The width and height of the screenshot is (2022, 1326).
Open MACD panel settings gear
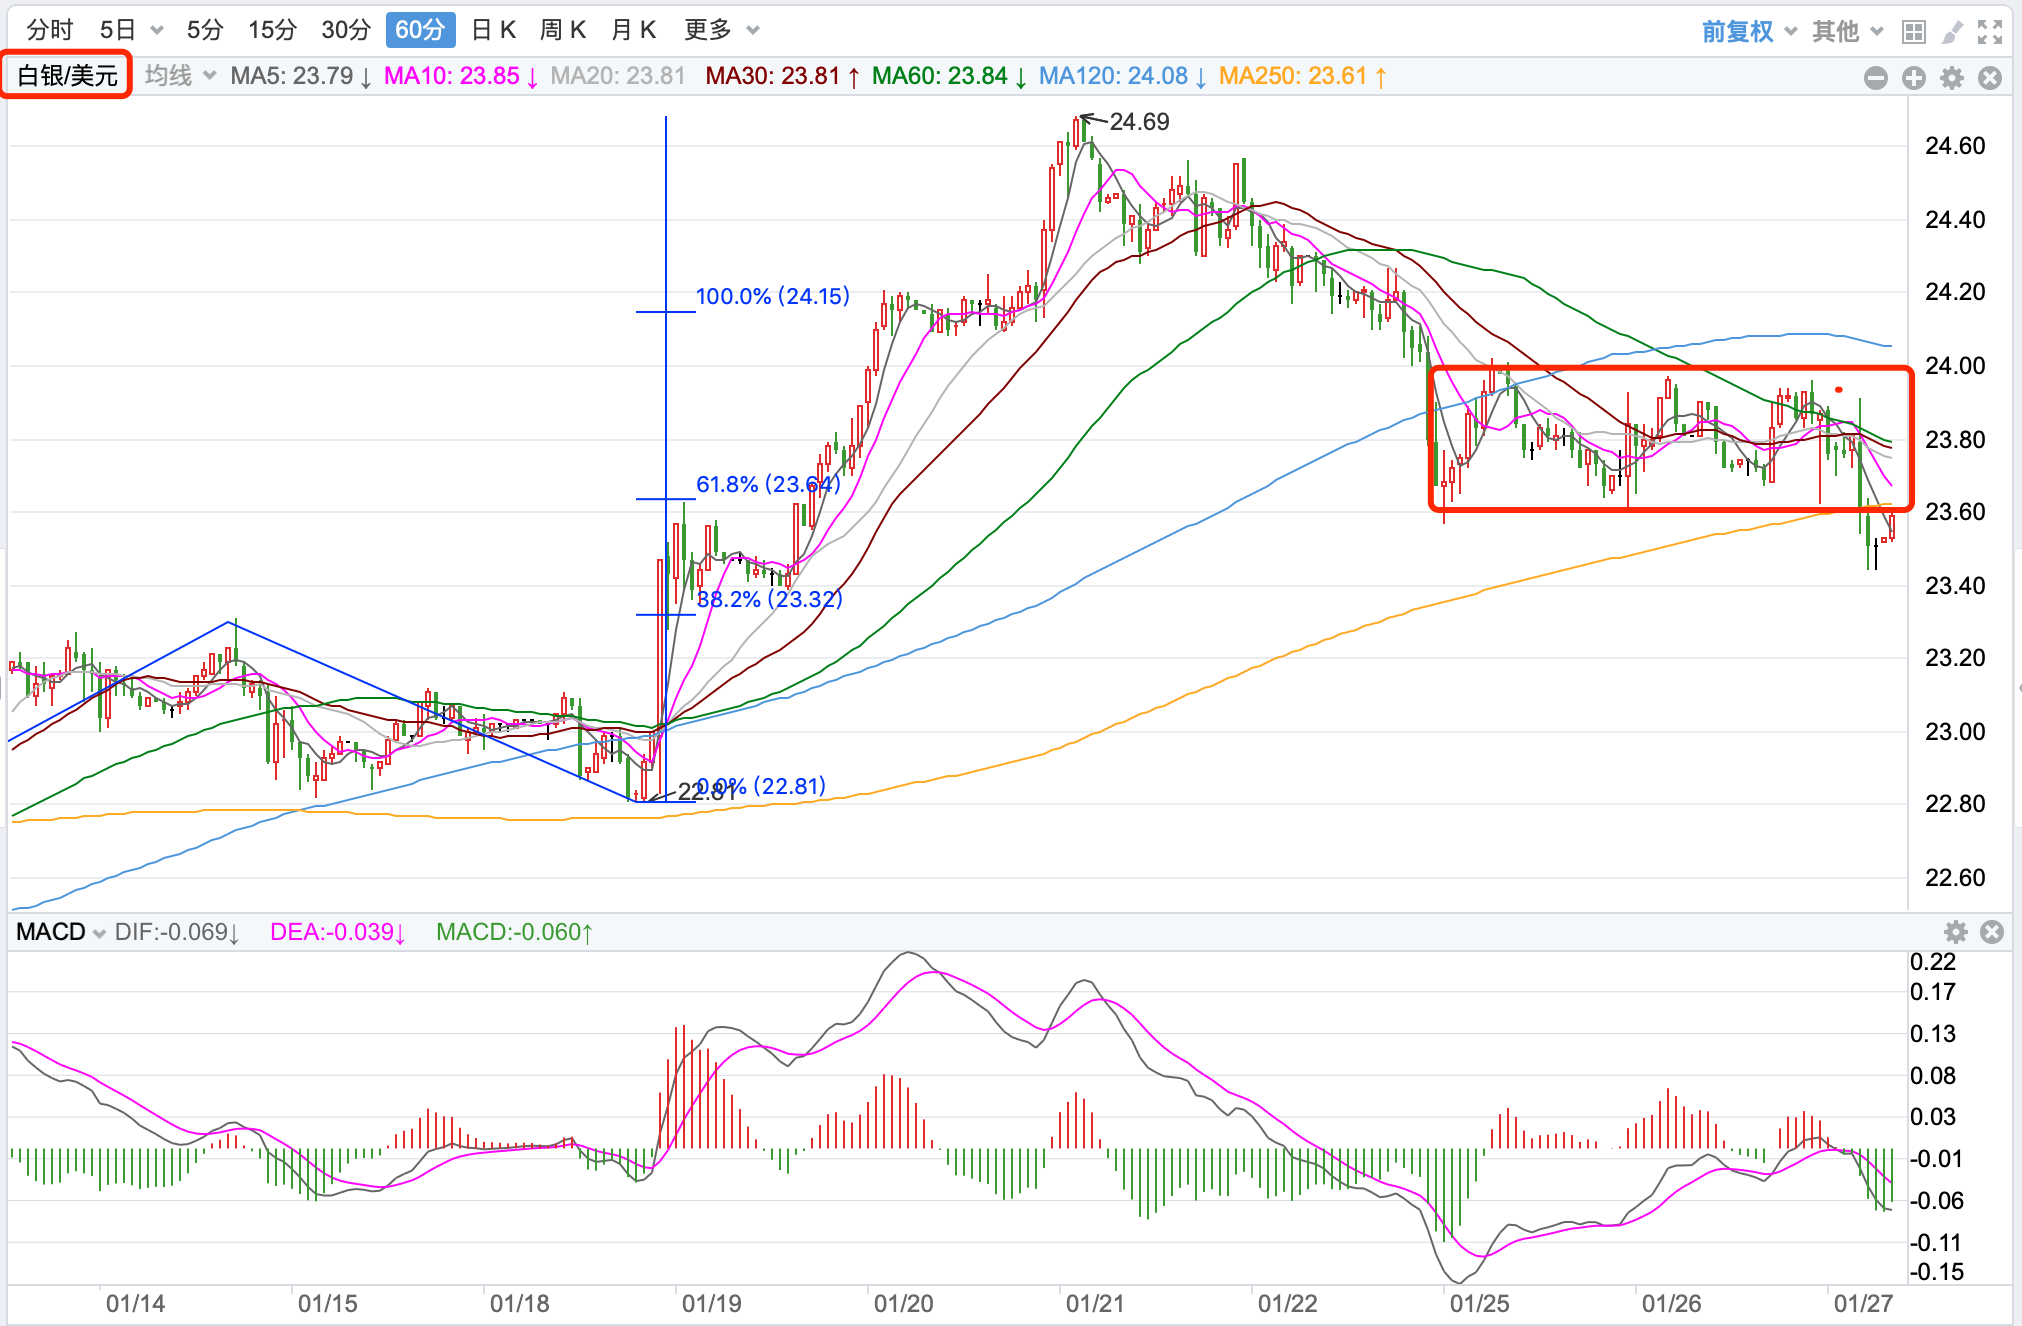(x=1956, y=932)
